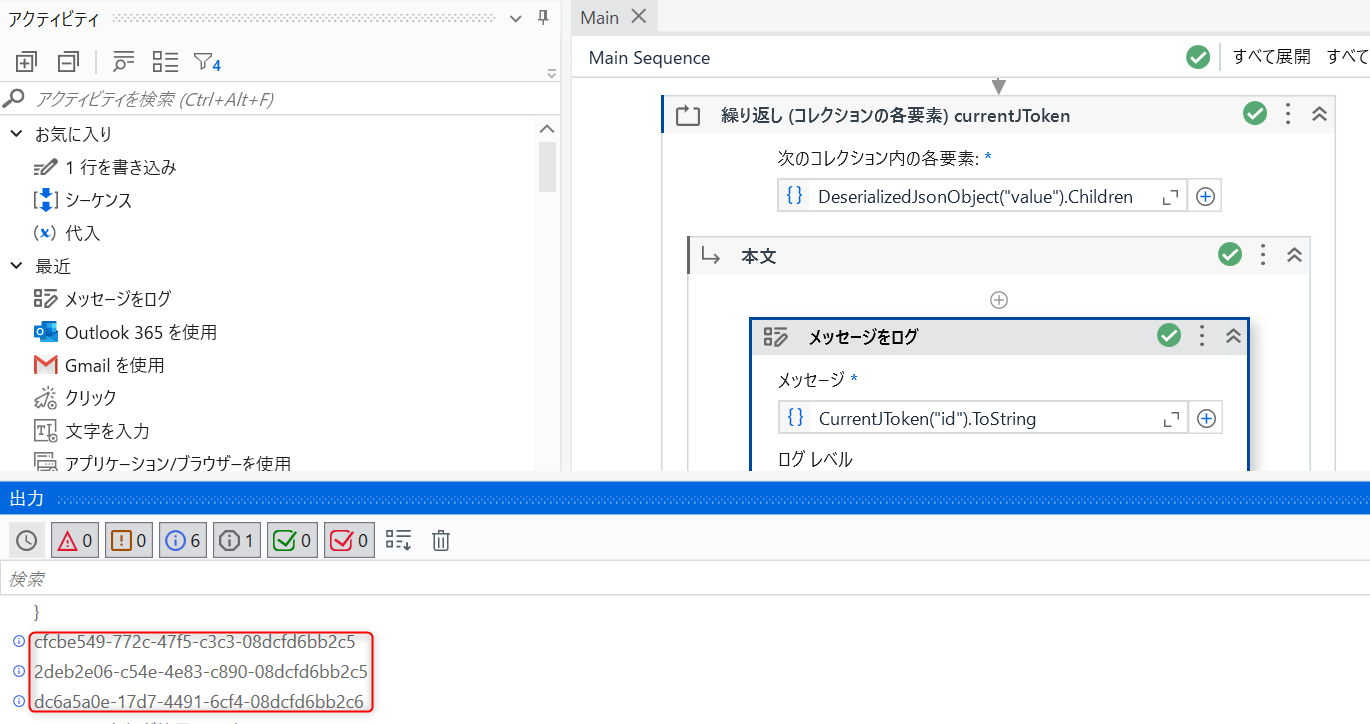Select シーケンス activity

pos(83,200)
